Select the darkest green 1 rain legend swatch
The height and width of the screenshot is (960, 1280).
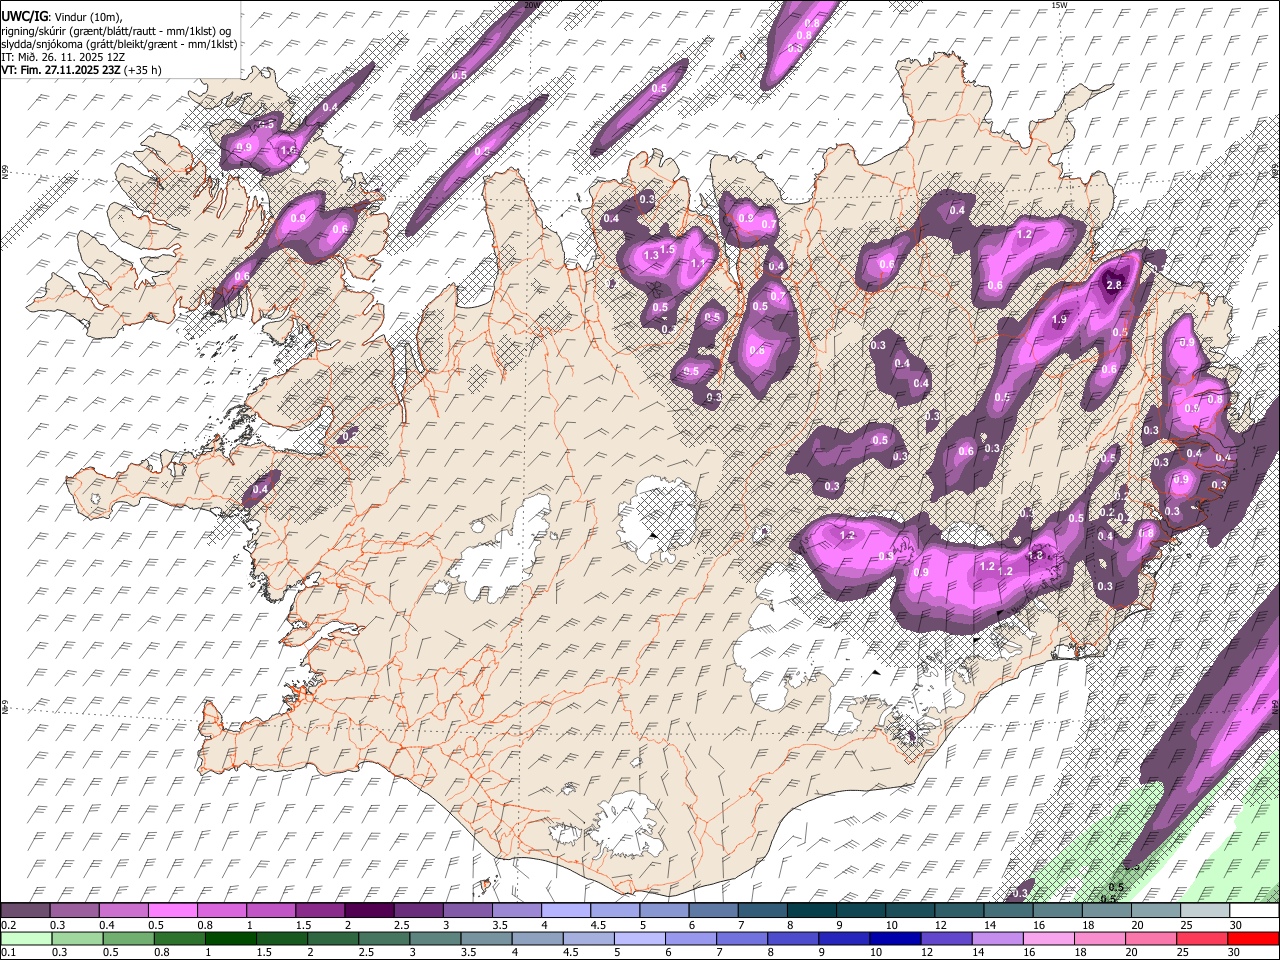pyautogui.click(x=231, y=938)
